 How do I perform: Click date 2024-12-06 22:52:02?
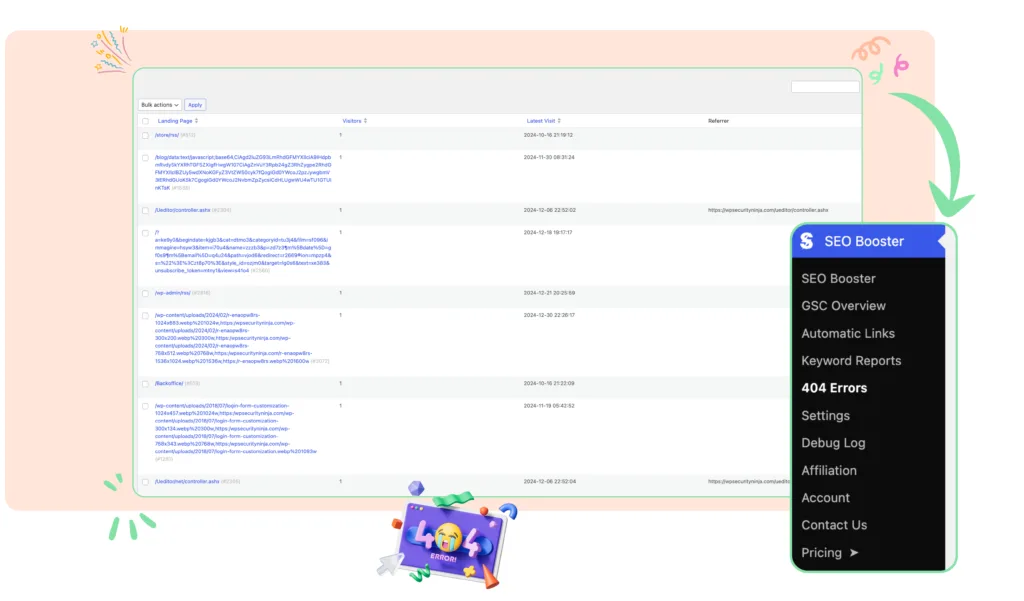tap(549, 210)
